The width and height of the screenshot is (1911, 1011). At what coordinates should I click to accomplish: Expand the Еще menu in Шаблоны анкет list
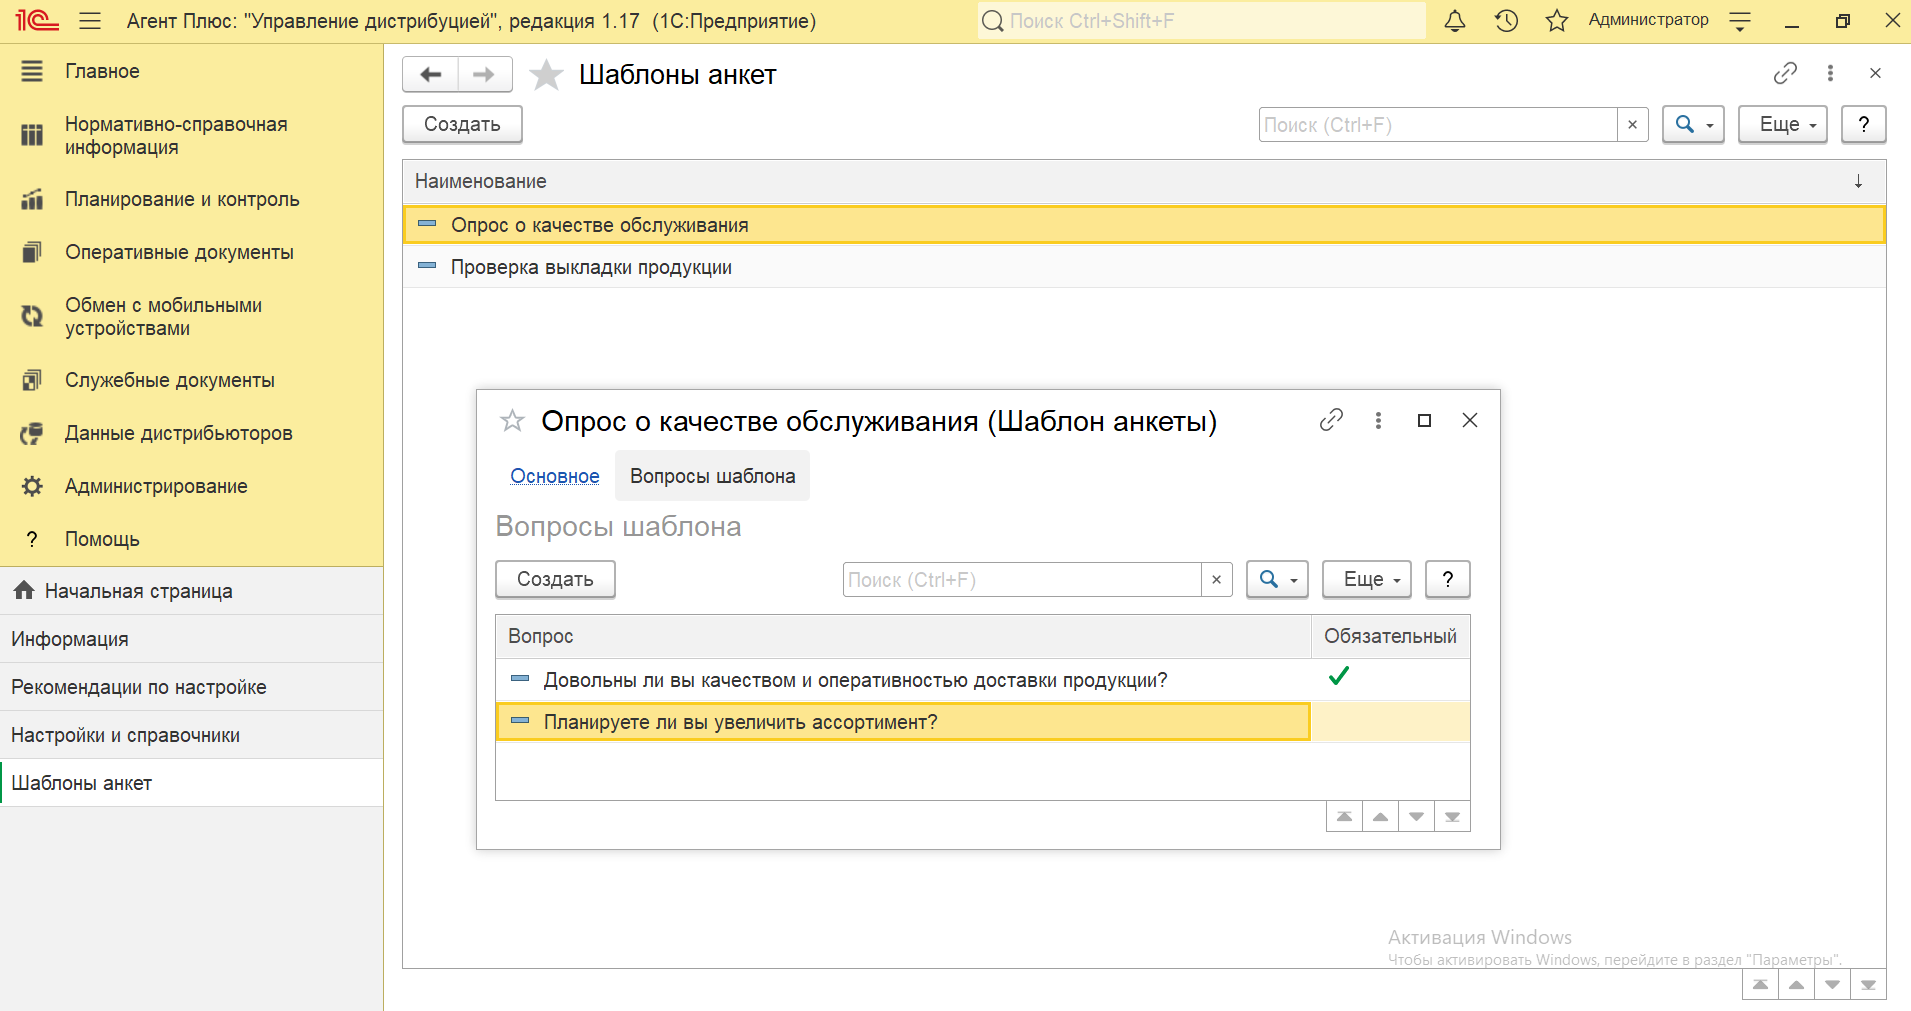pyautogui.click(x=1783, y=125)
